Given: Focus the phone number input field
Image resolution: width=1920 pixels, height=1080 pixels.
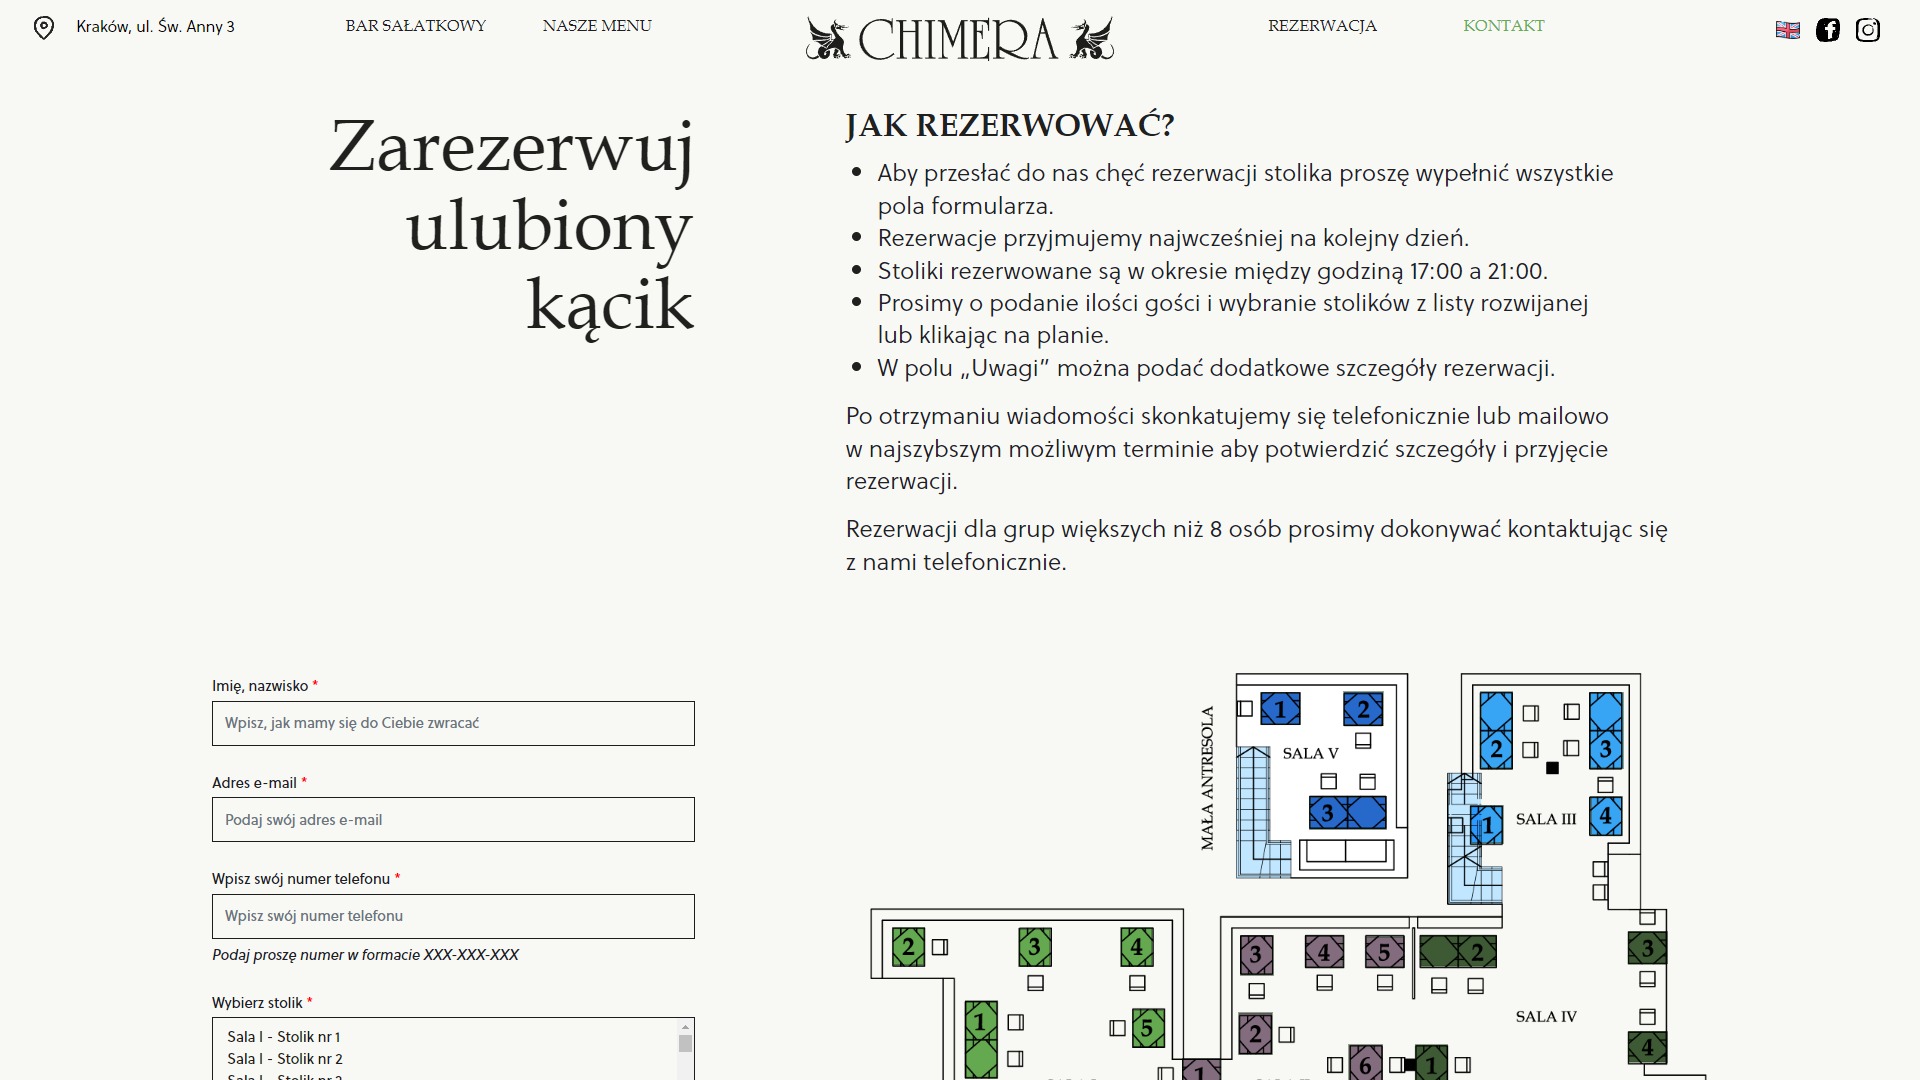Looking at the screenshot, I should [x=453, y=916].
